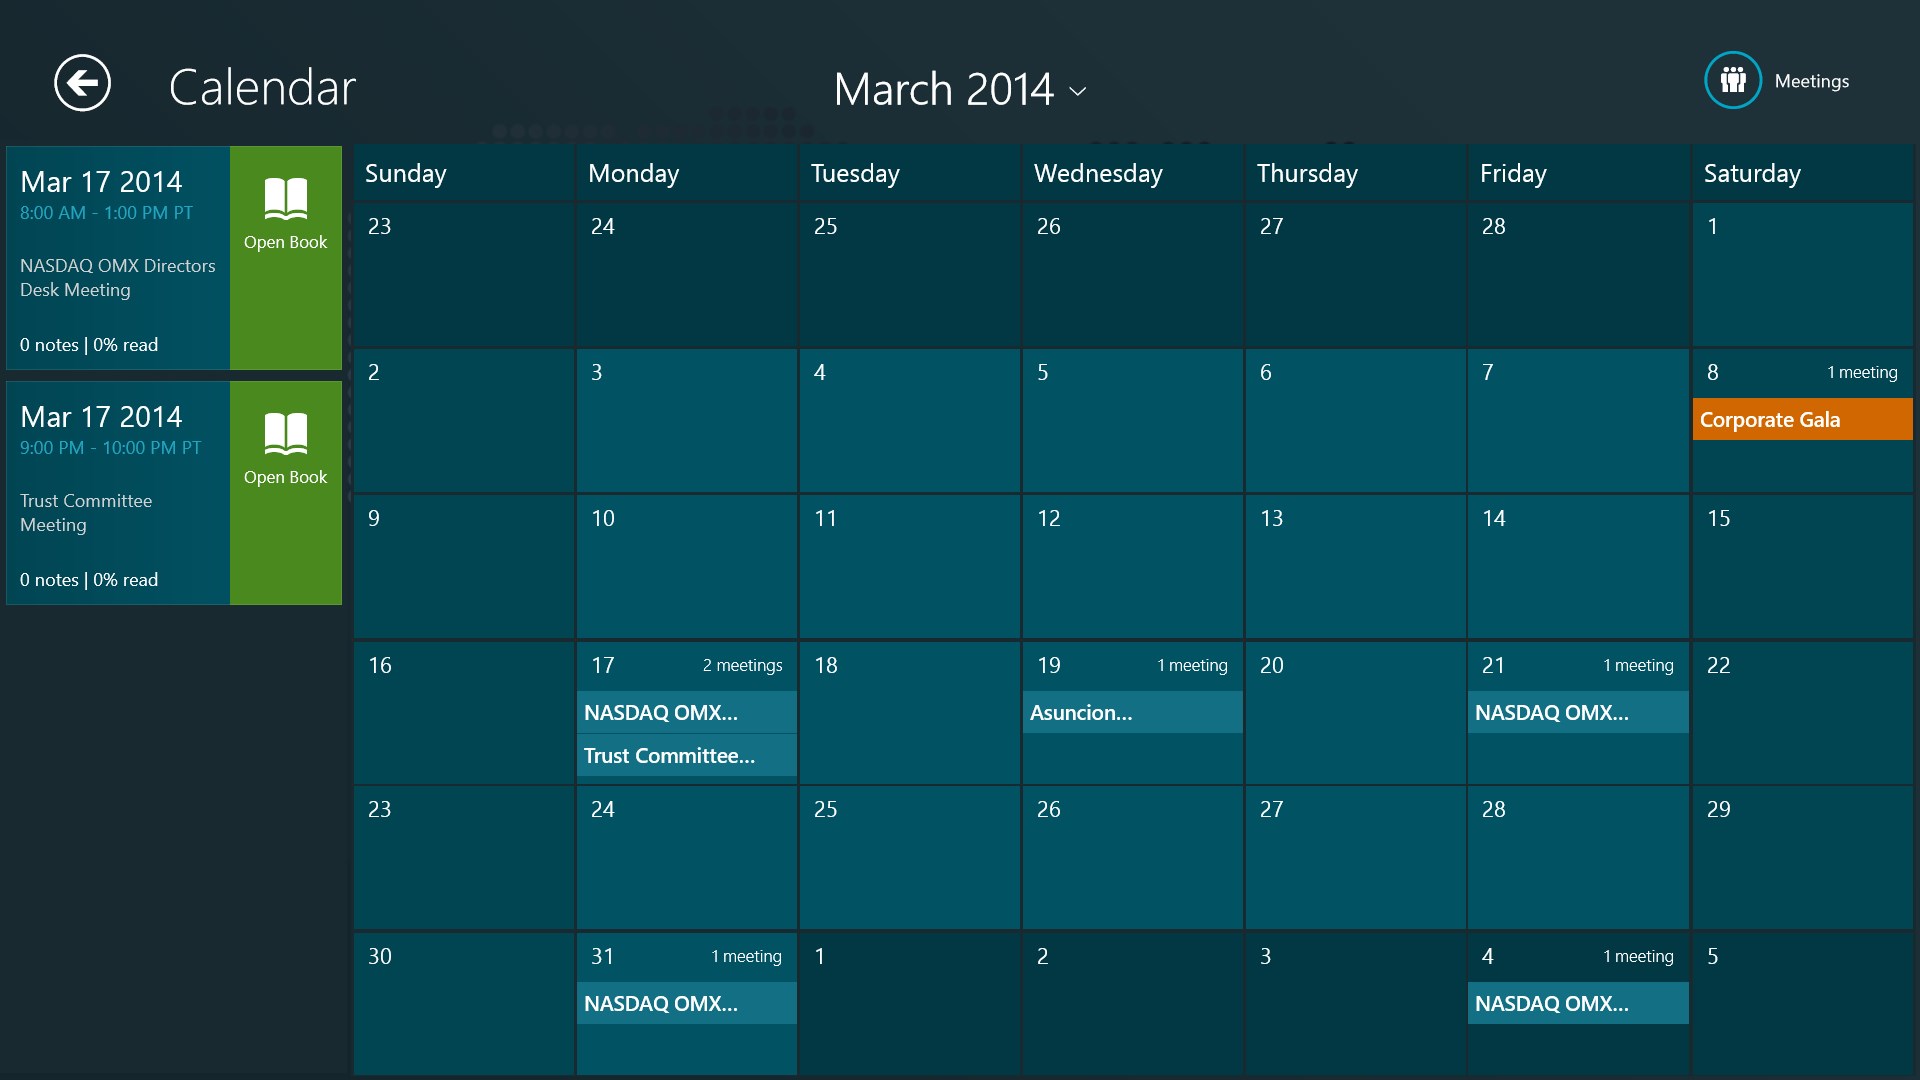Image resolution: width=1920 pixels, height=1080 pixels.
Task: Select Saturday March 29 cell
Action: 1802,858
